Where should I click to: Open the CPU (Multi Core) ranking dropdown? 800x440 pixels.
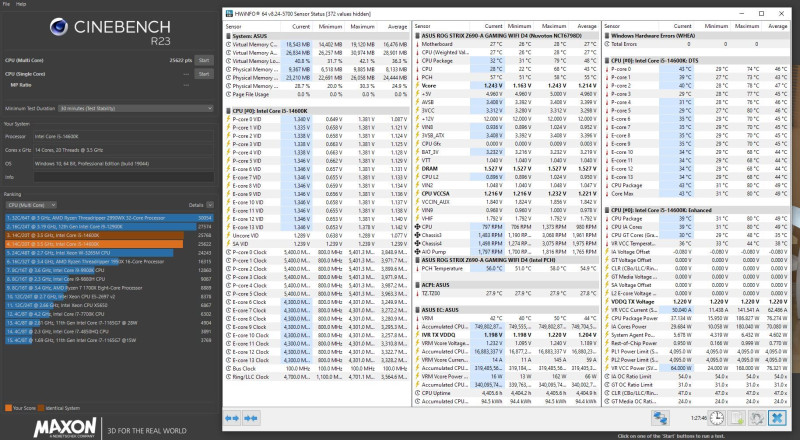coord(31,205)
